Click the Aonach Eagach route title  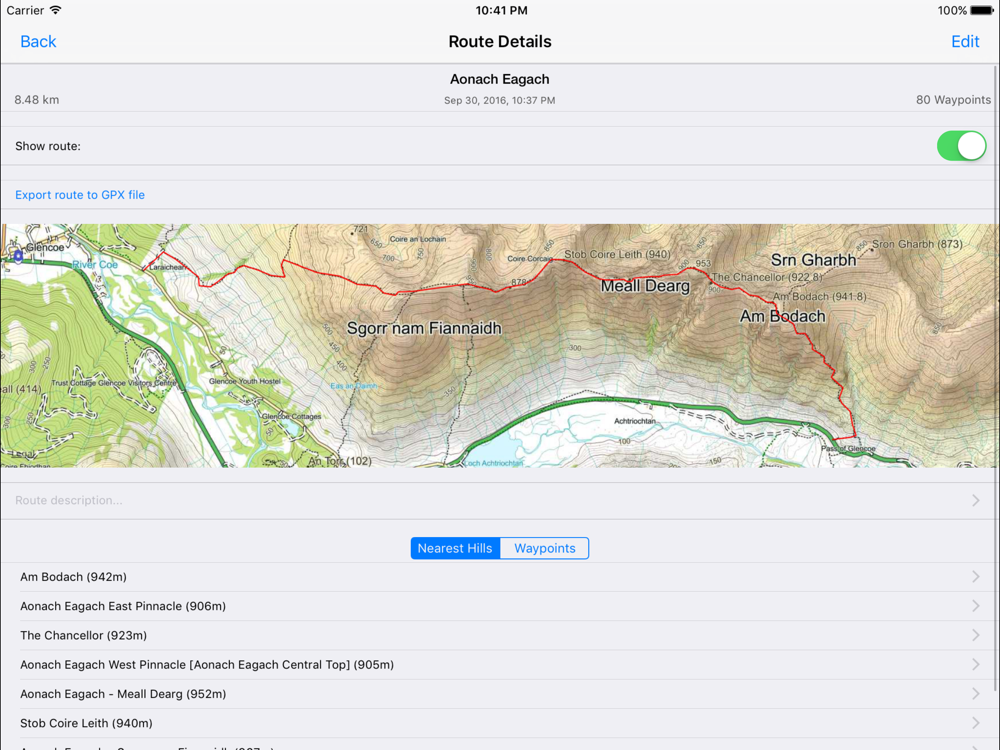tap(499, 80)
